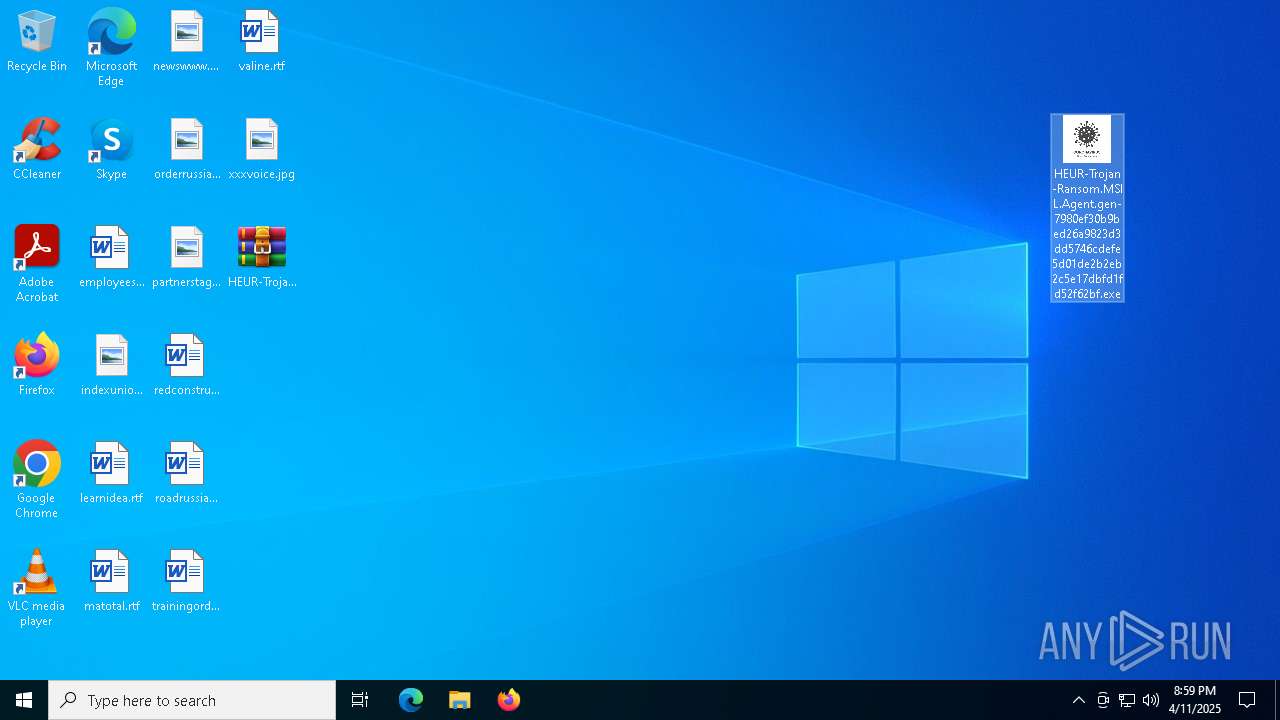Select the Microsoft Edge desktop shortcut

coord(111,48)
